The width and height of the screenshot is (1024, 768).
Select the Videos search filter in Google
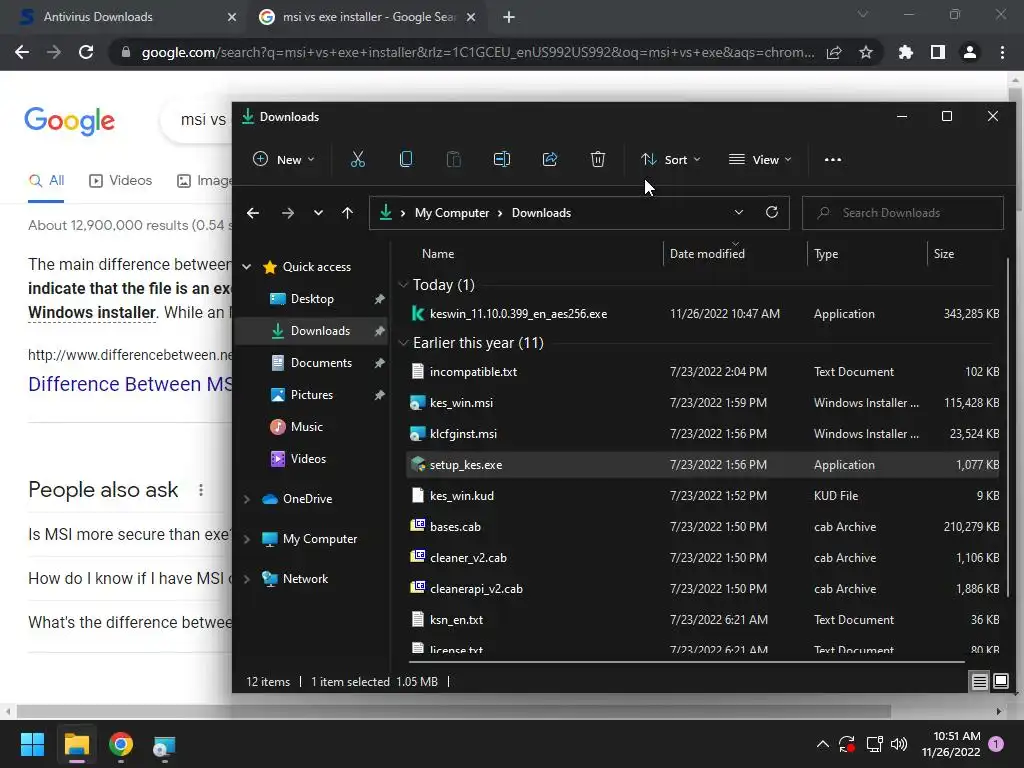click(x=120, y=181)
